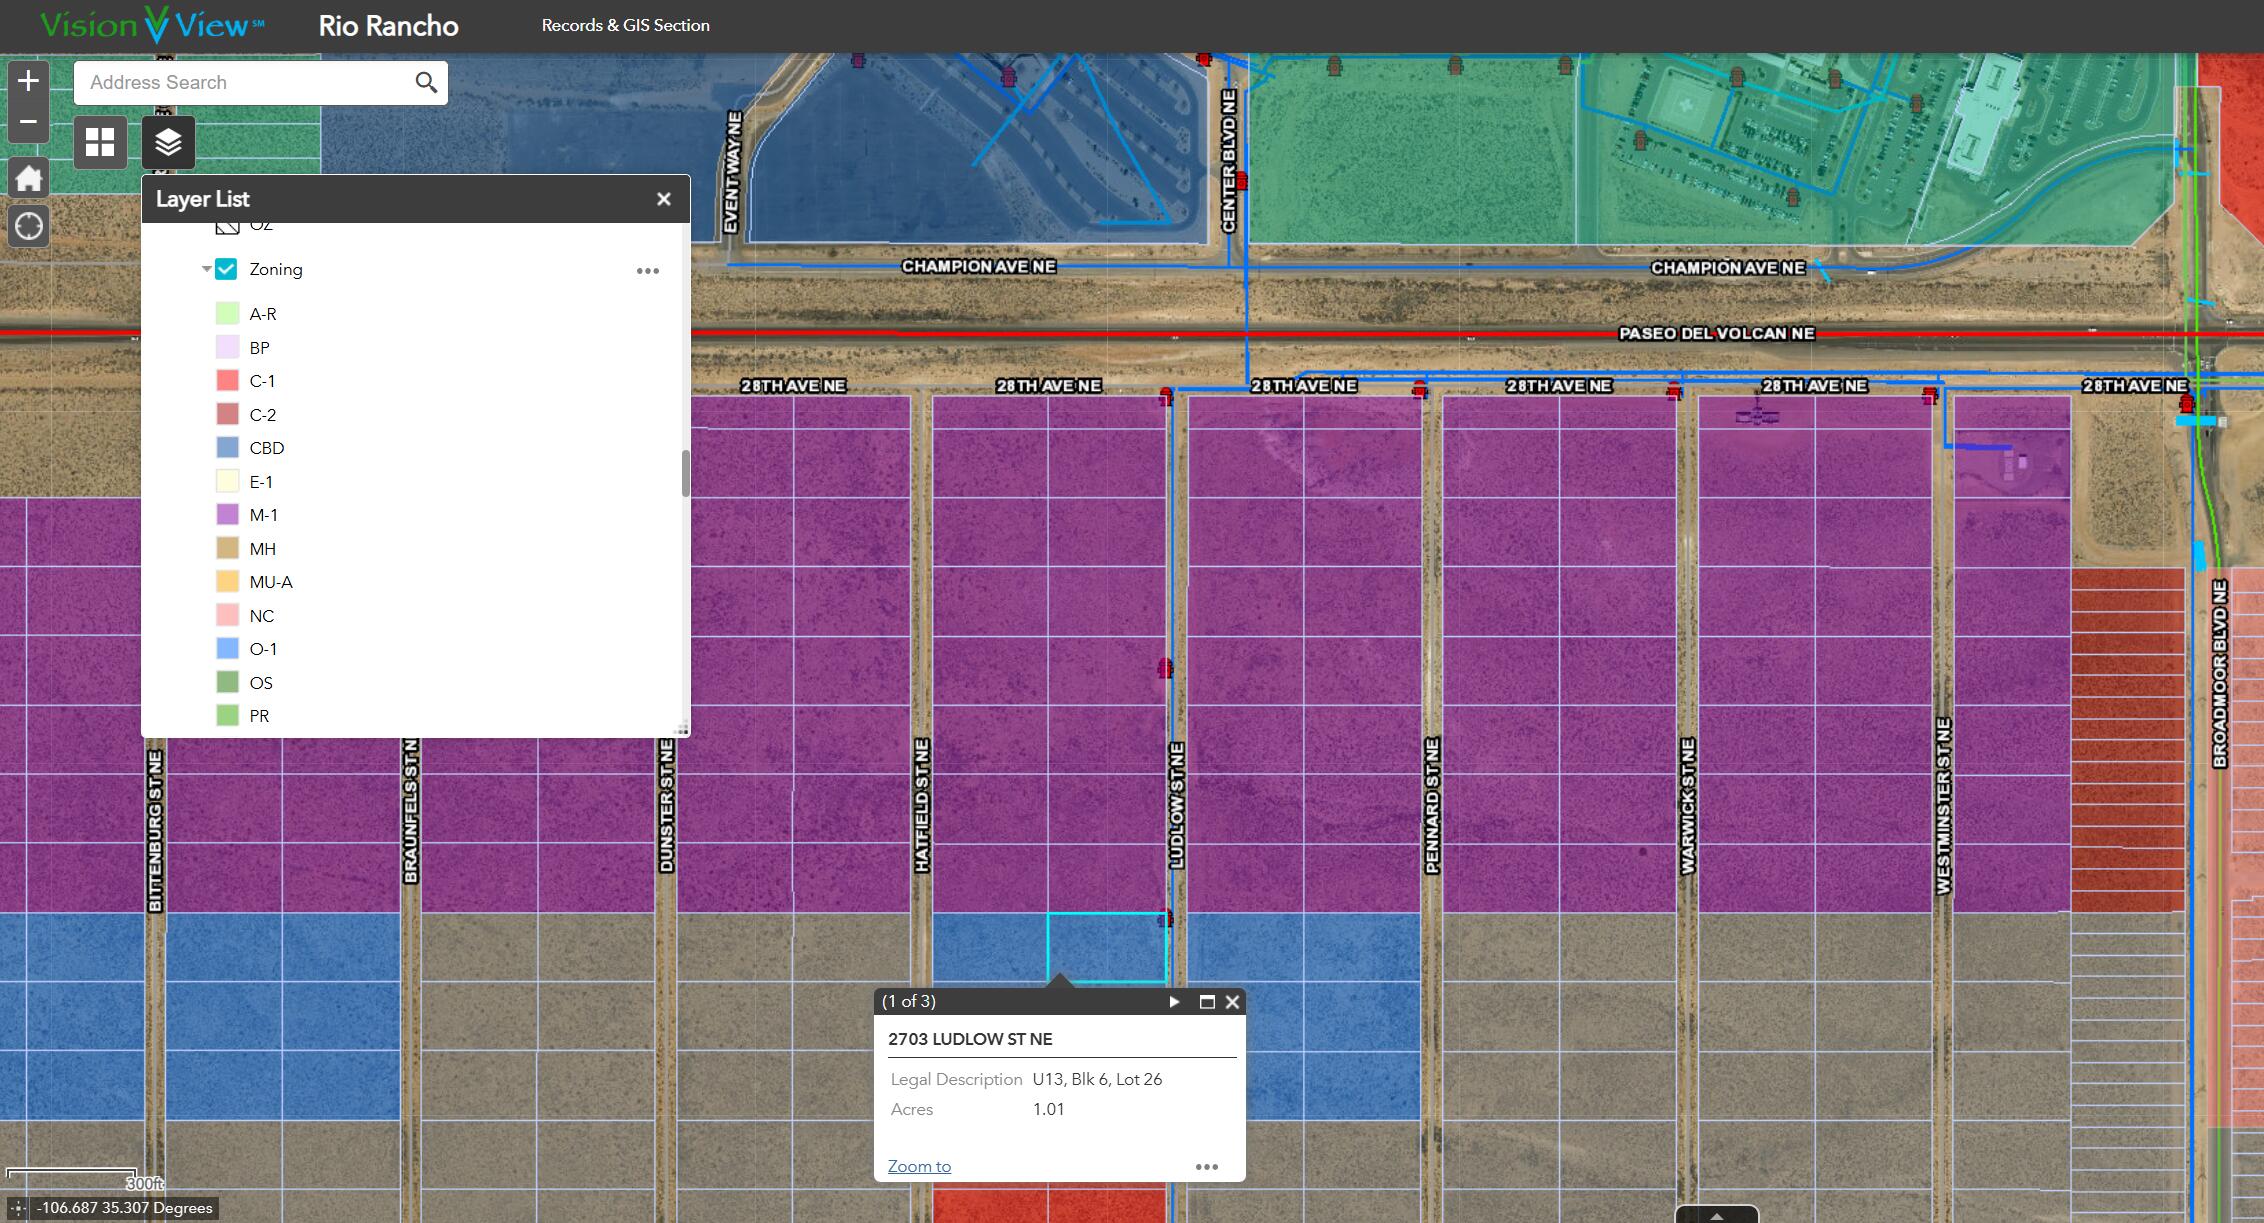Go to the default map extent home
This screenshot has width=2264, height=1223.
click(x=28, y=178)
